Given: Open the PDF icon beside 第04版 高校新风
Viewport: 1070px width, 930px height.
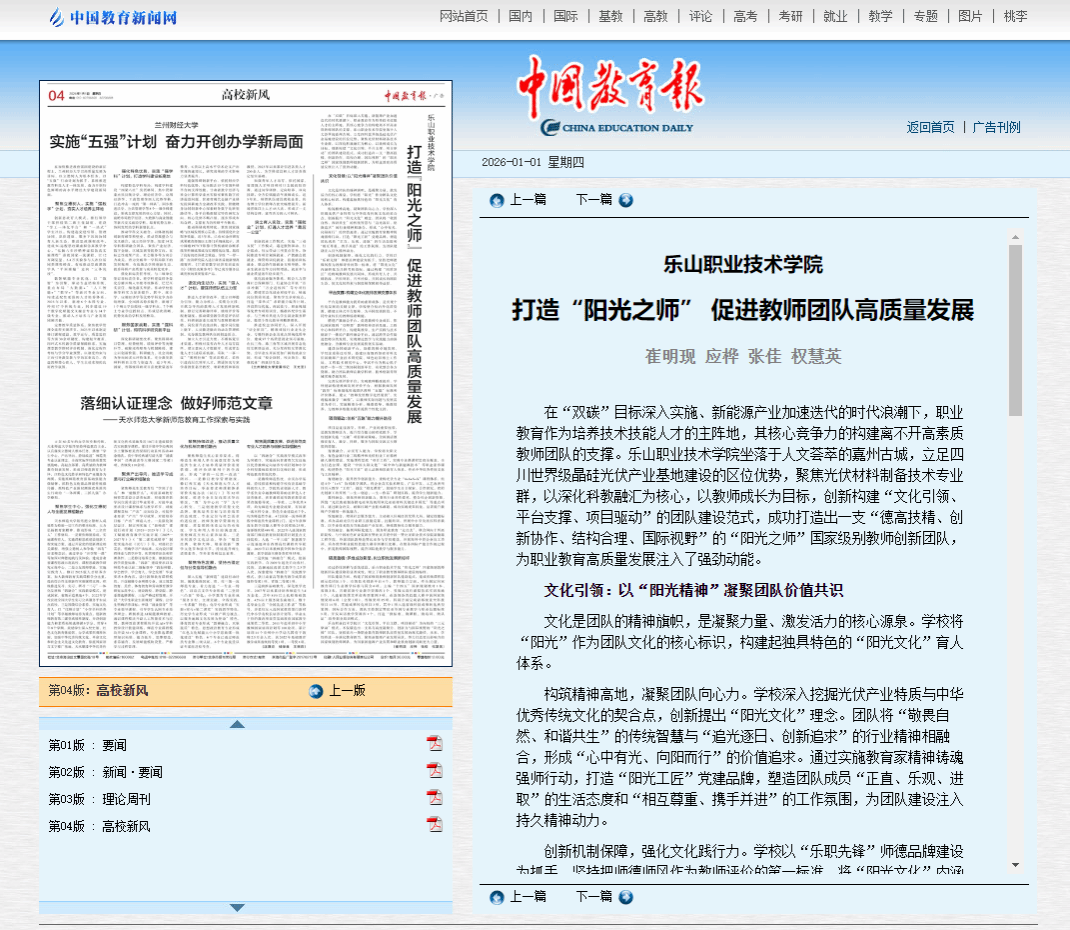Looking at the screenshot, I should click(x=434, y=825).
